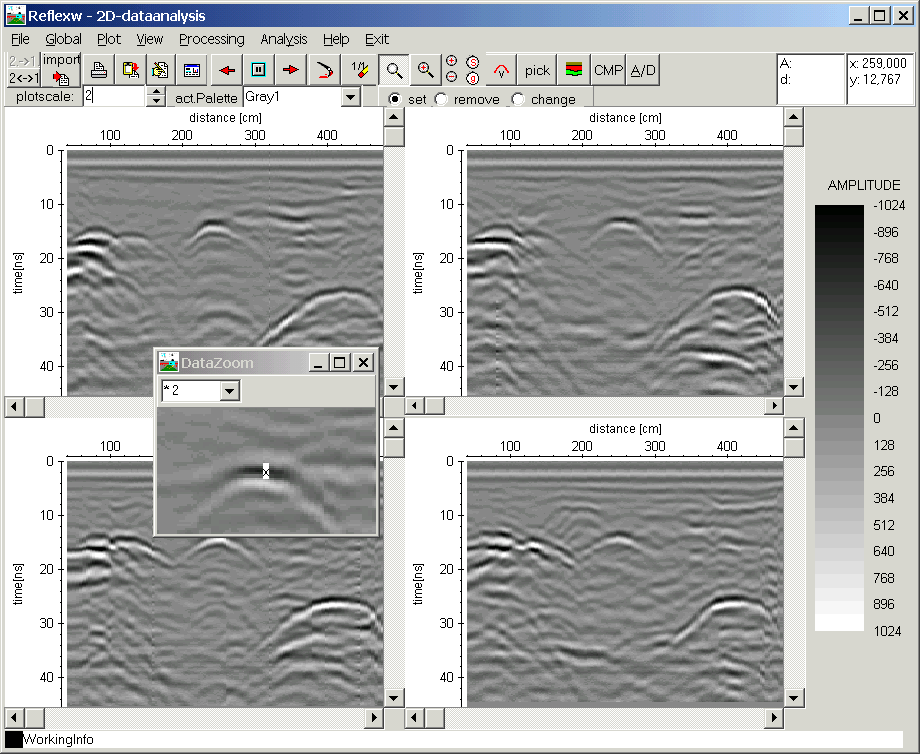The width and height of the screenshot is (920, 754).
Task: Click the import data button
Action: tap(60, 69)
